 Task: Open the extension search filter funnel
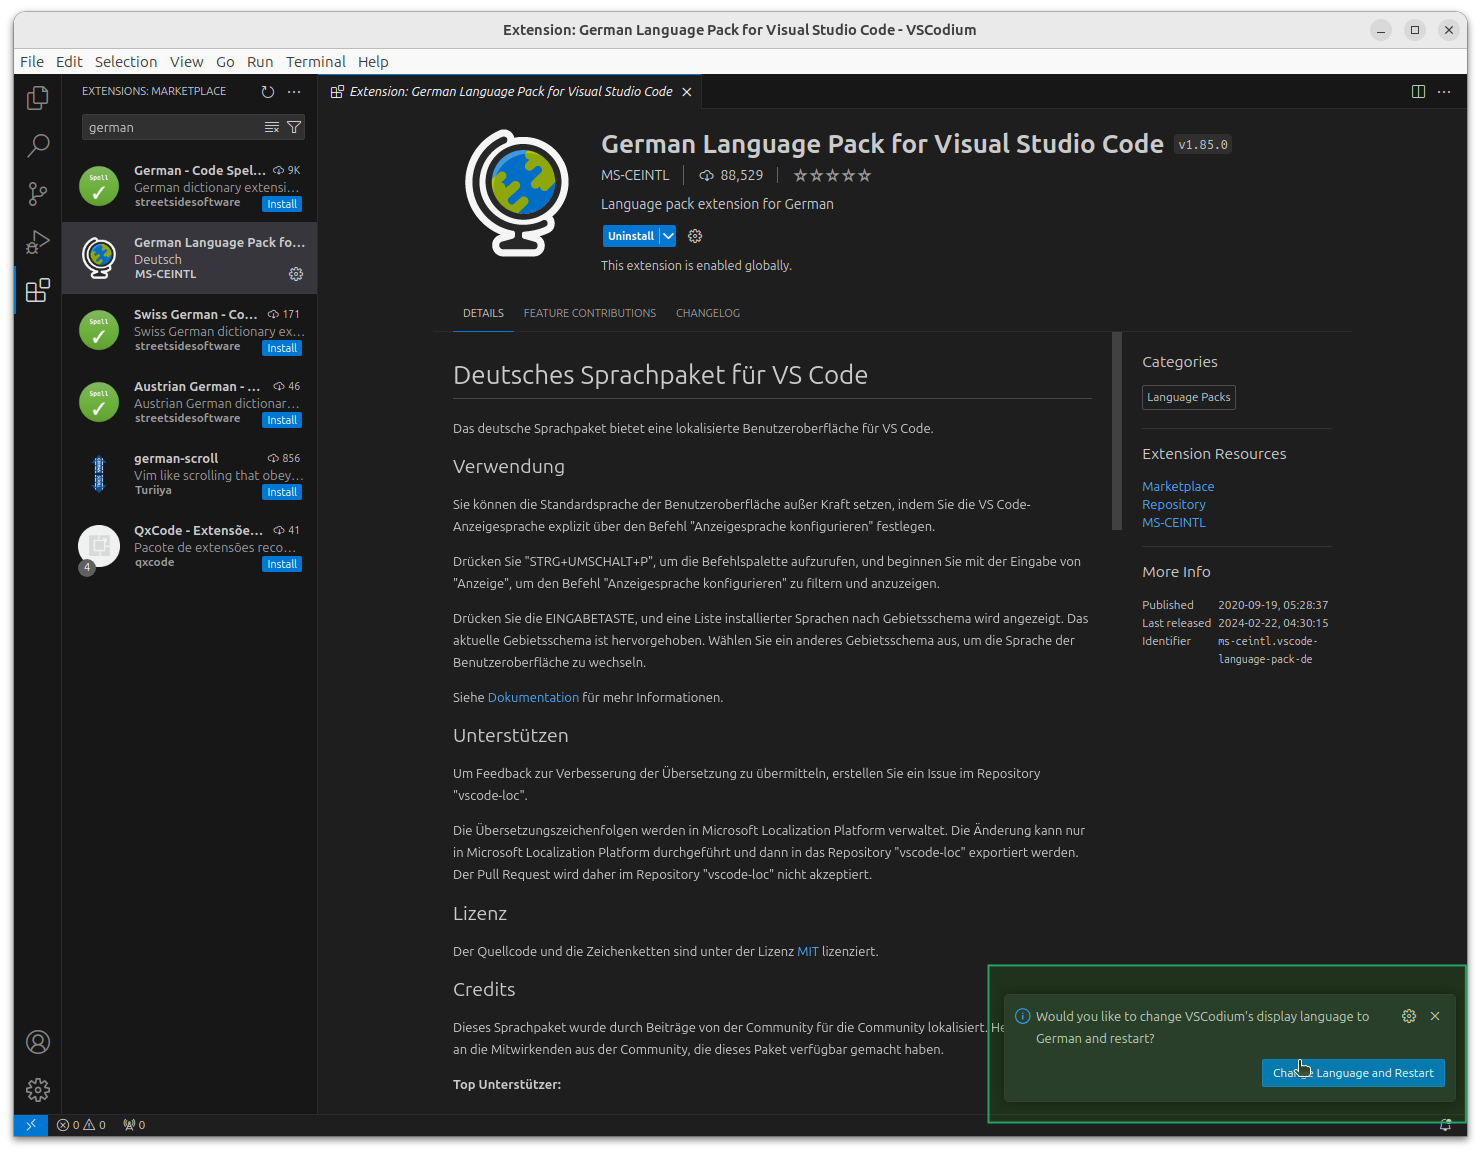click(294, 127)
